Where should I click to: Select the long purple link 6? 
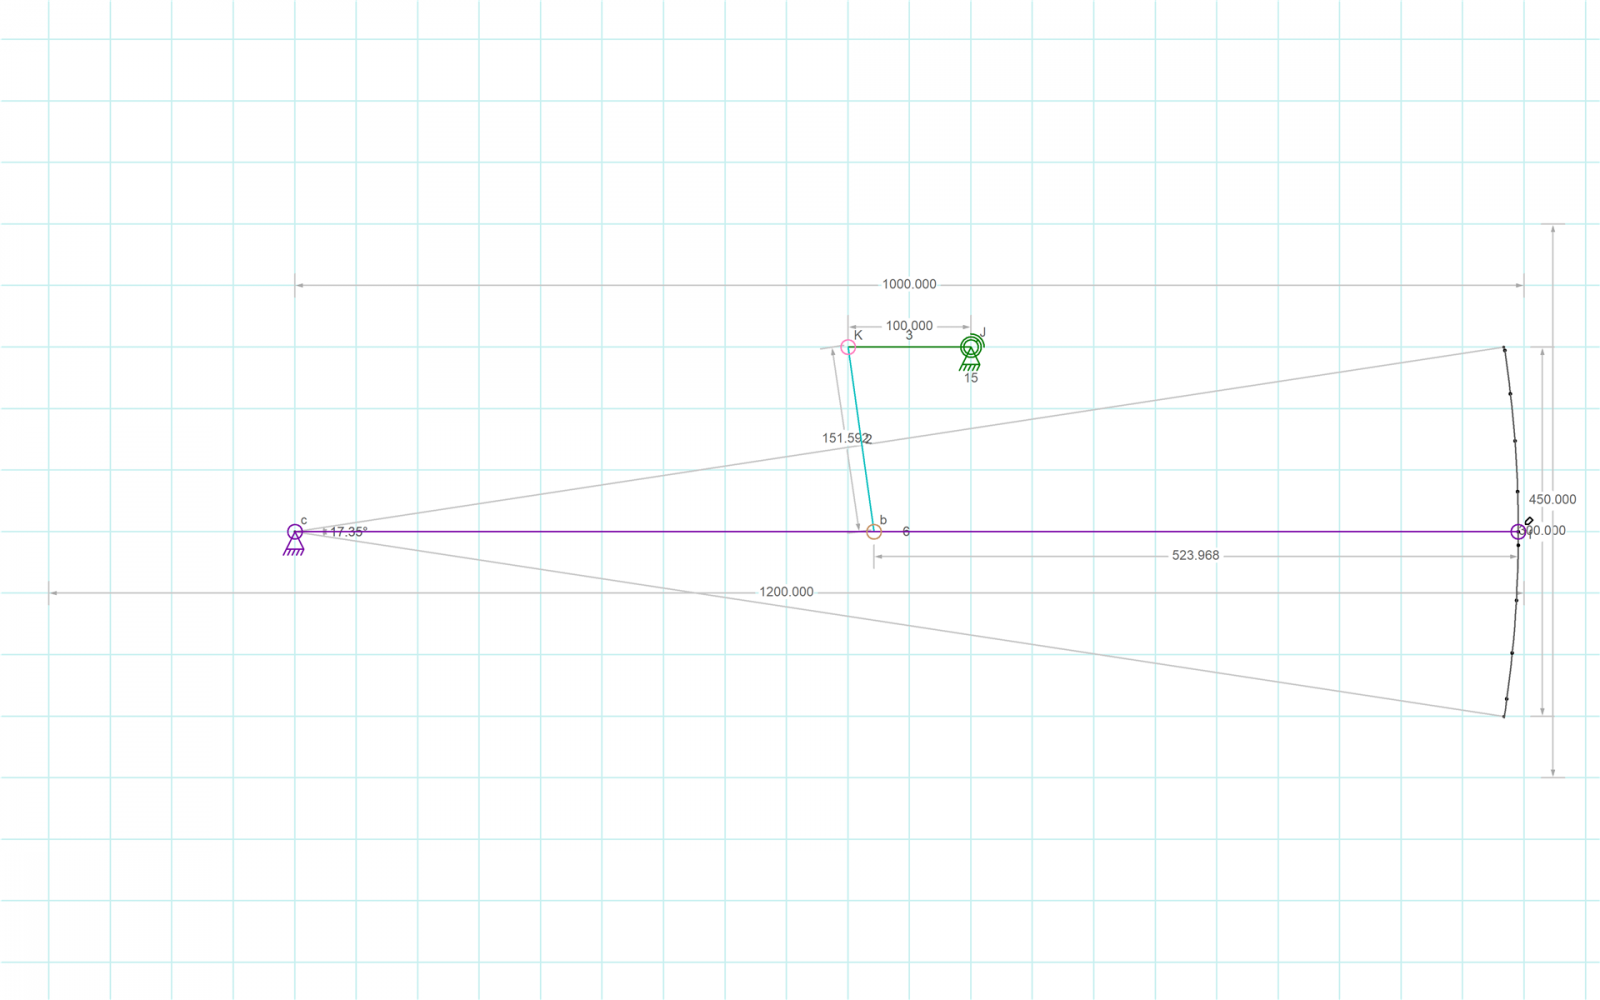pyautogui.click(x=906, y=532)
